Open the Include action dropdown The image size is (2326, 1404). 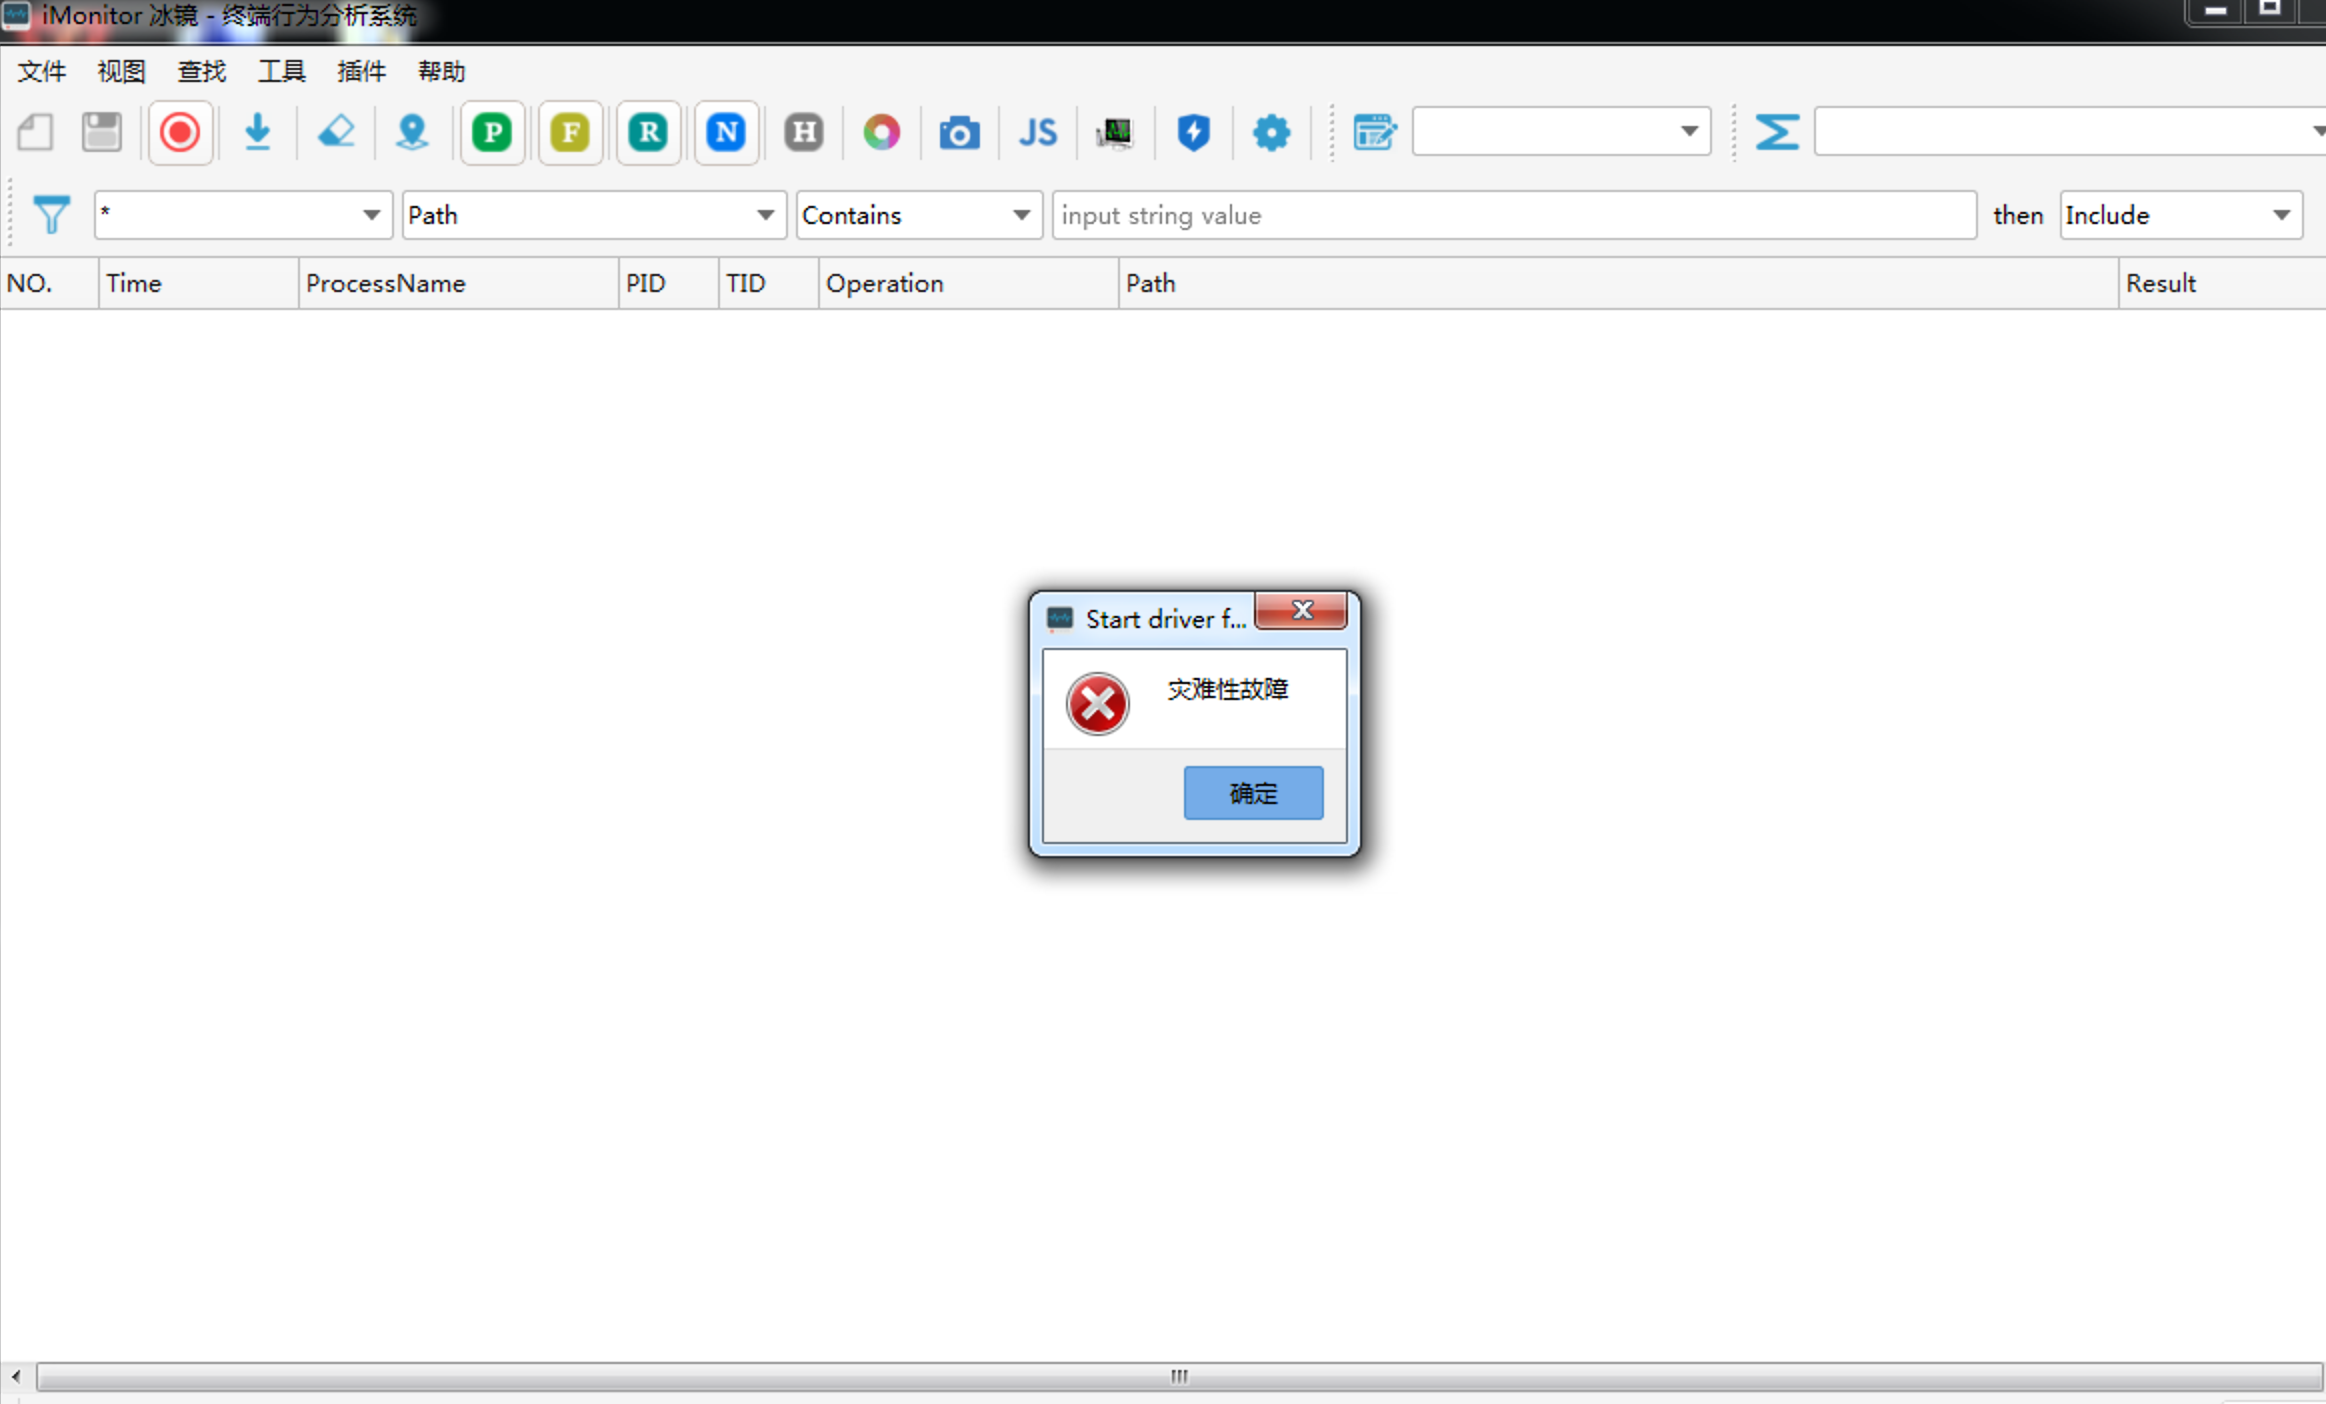coord(2281,214)
